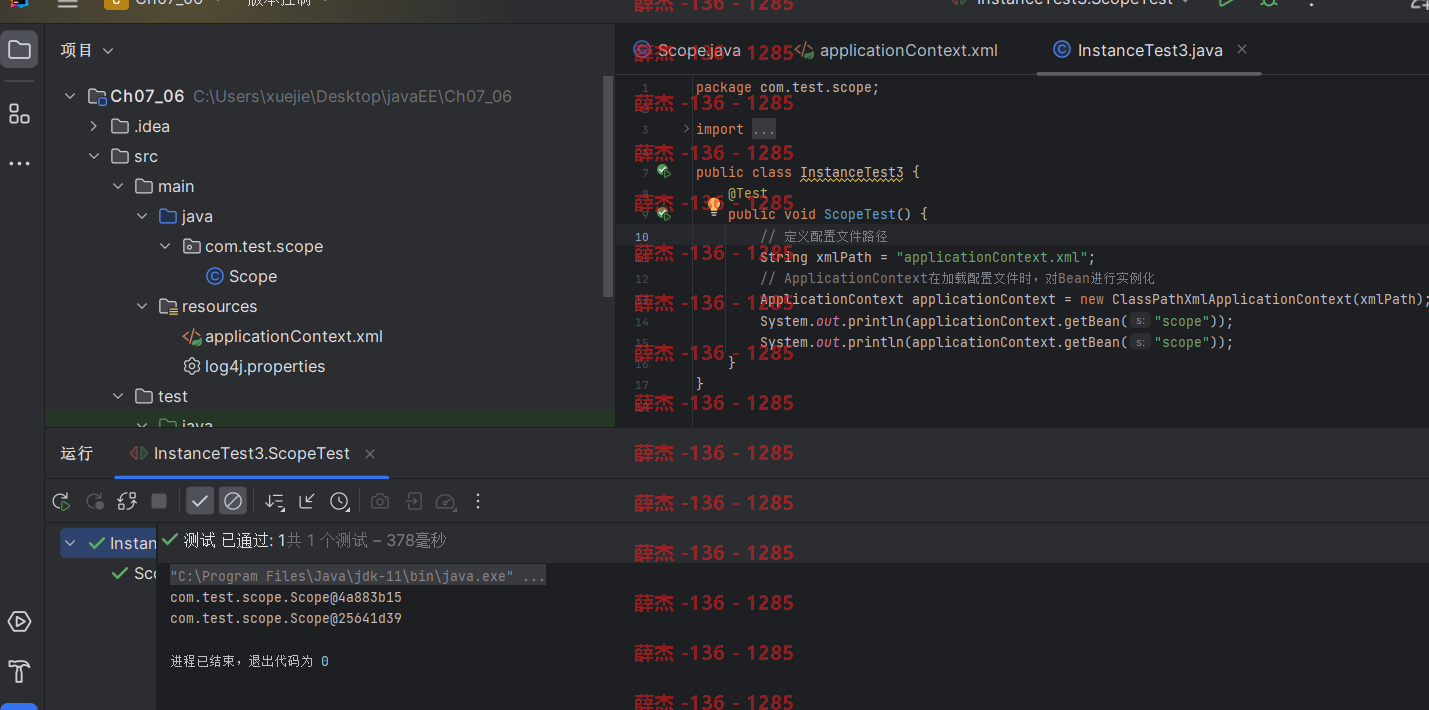This screenshot has width=1429, height=710.
Task: Collapse the Ch07_06 project root
Action: (70, 97)
